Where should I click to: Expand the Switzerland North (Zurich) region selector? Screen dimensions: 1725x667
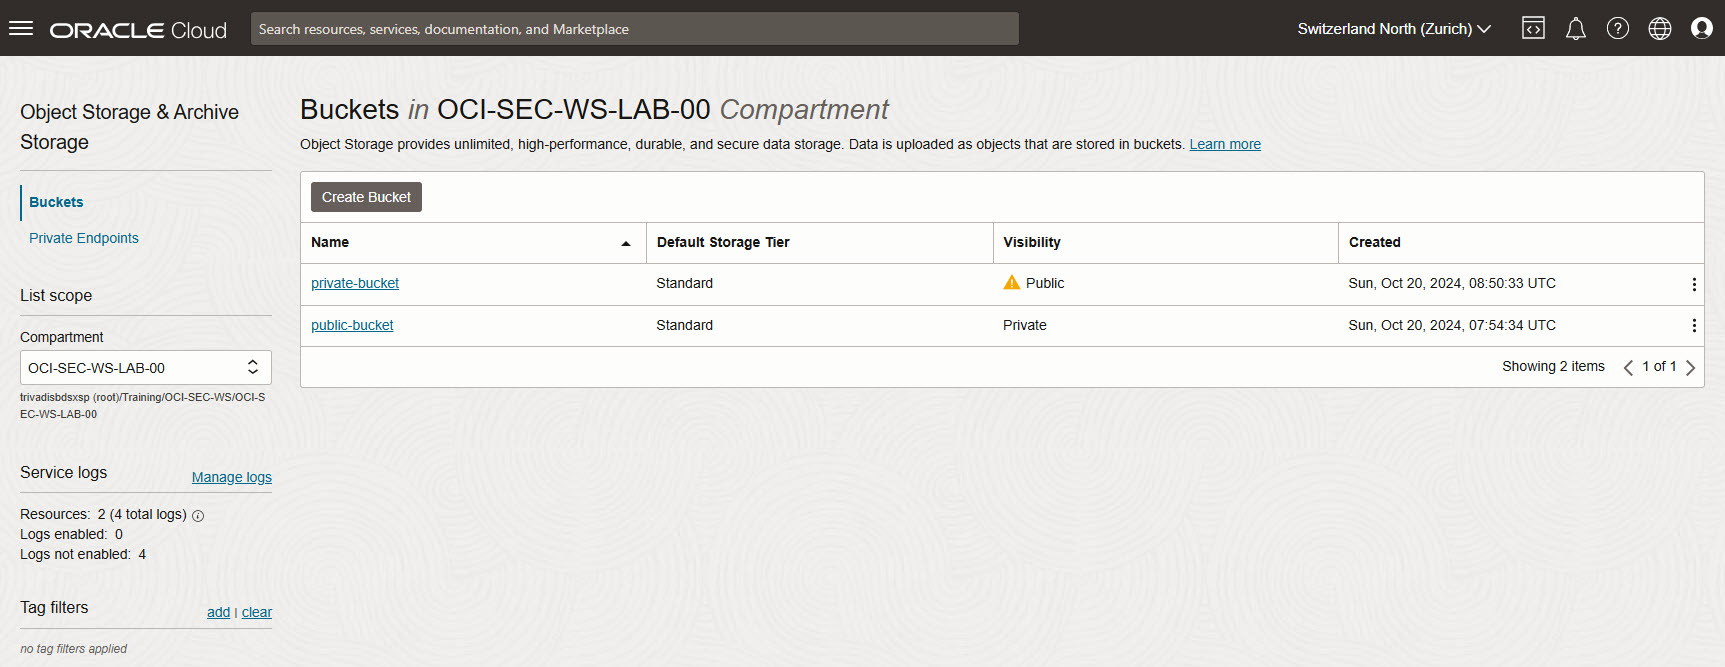(1394, 29)
